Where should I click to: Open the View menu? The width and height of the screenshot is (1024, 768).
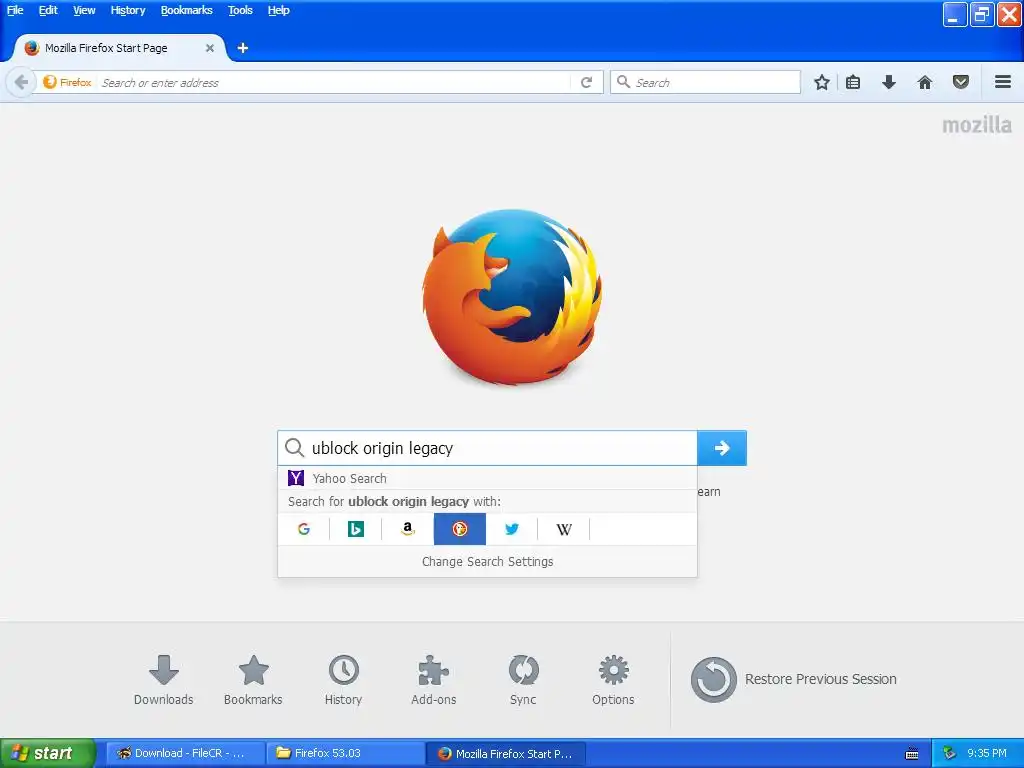pos(84,10)
